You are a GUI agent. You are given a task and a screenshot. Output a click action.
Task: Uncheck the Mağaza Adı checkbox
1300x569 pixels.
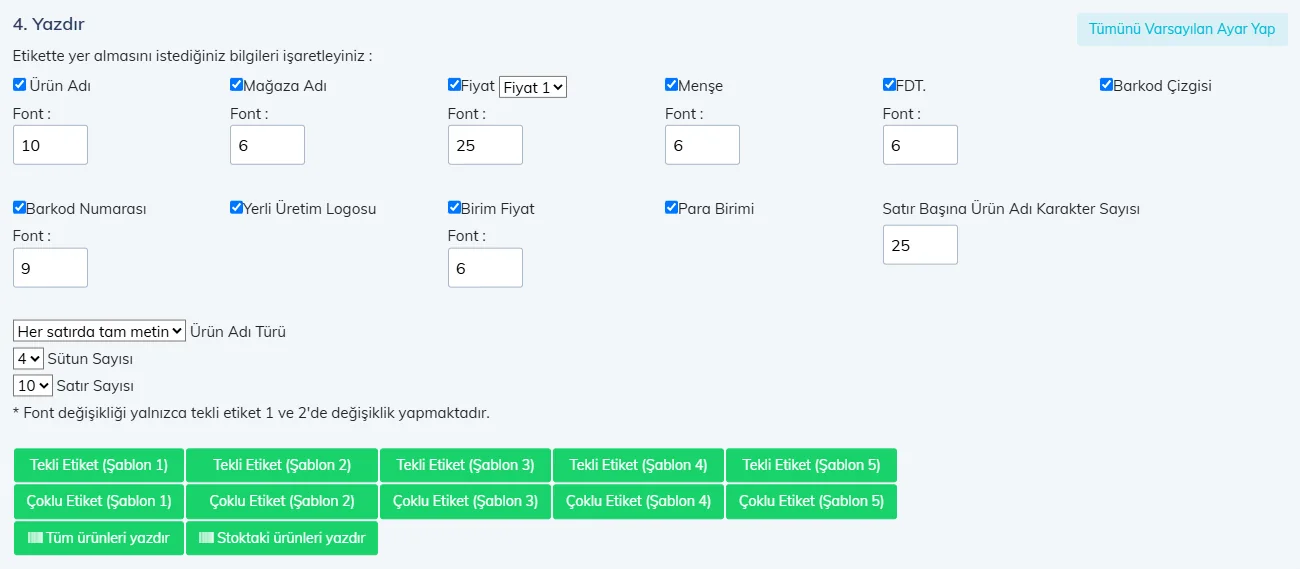coord(236,85)
